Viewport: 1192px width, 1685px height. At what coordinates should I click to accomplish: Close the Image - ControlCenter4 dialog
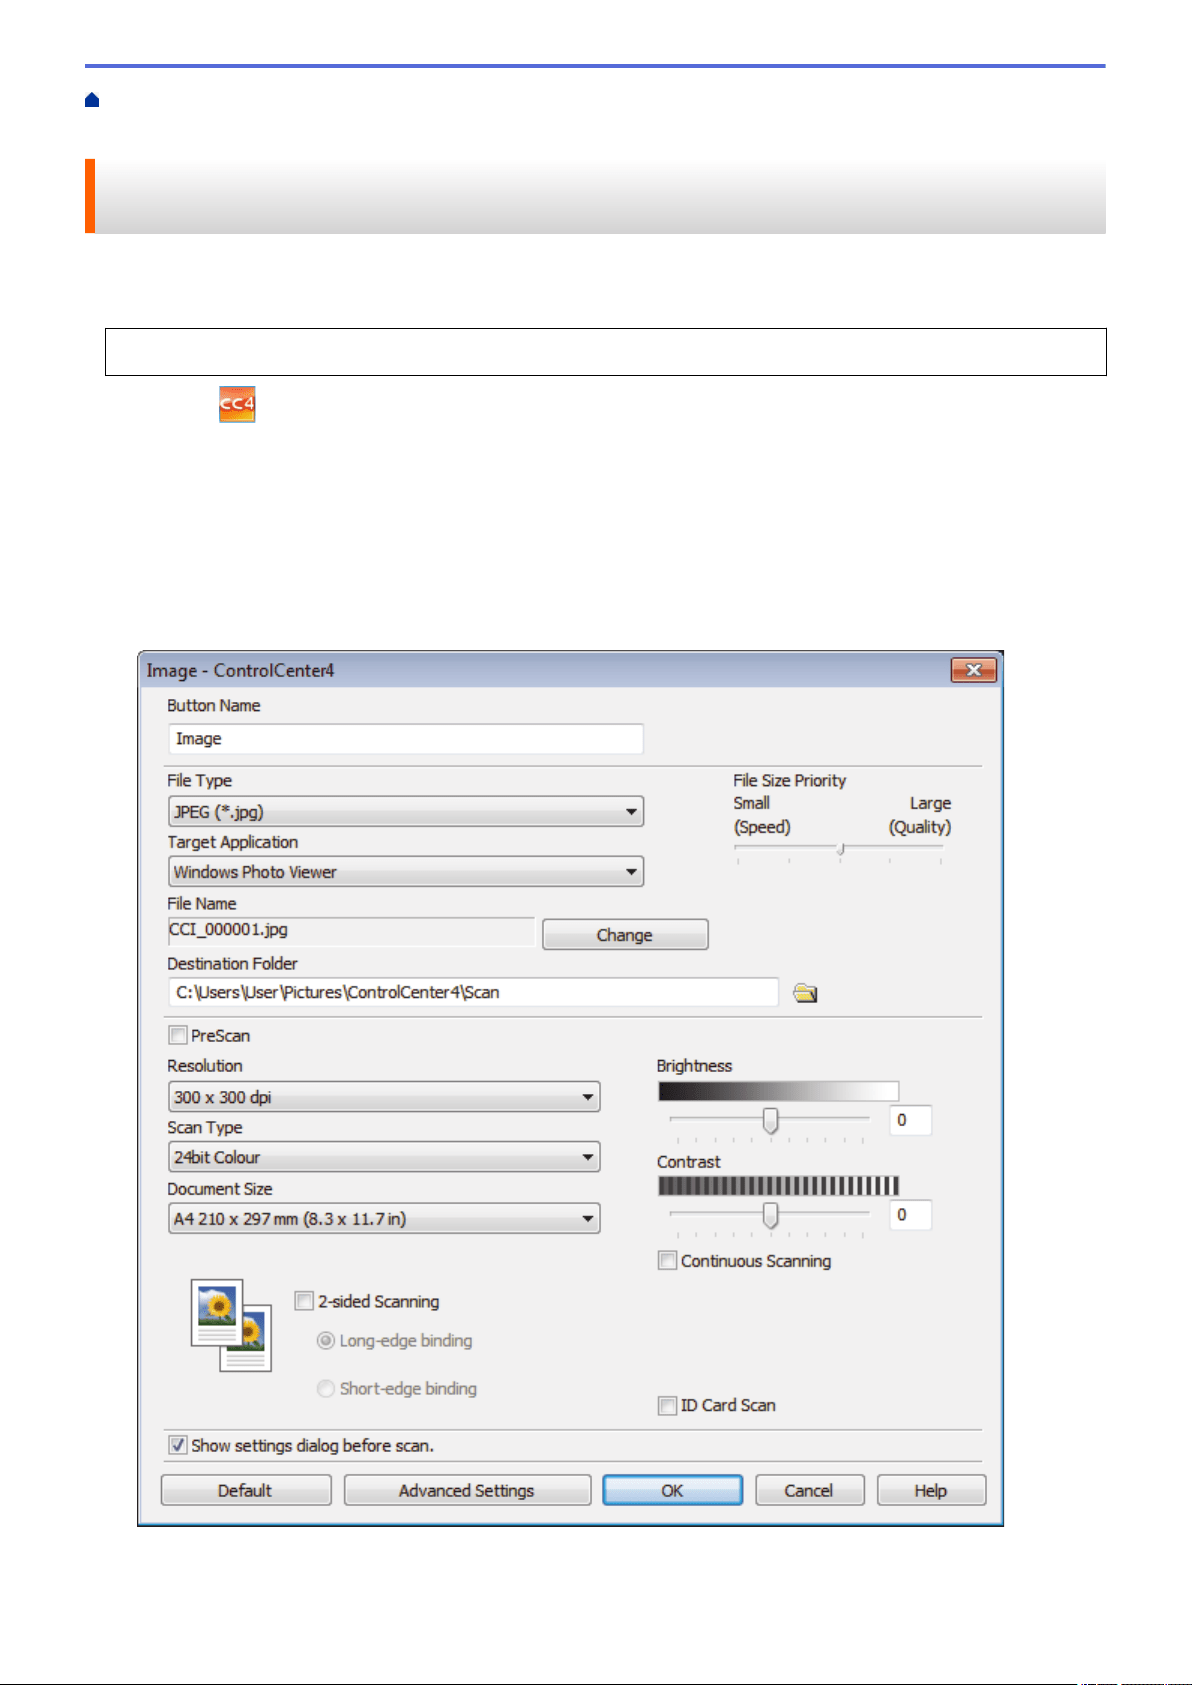pyautogui.click(x=973, y=670)
